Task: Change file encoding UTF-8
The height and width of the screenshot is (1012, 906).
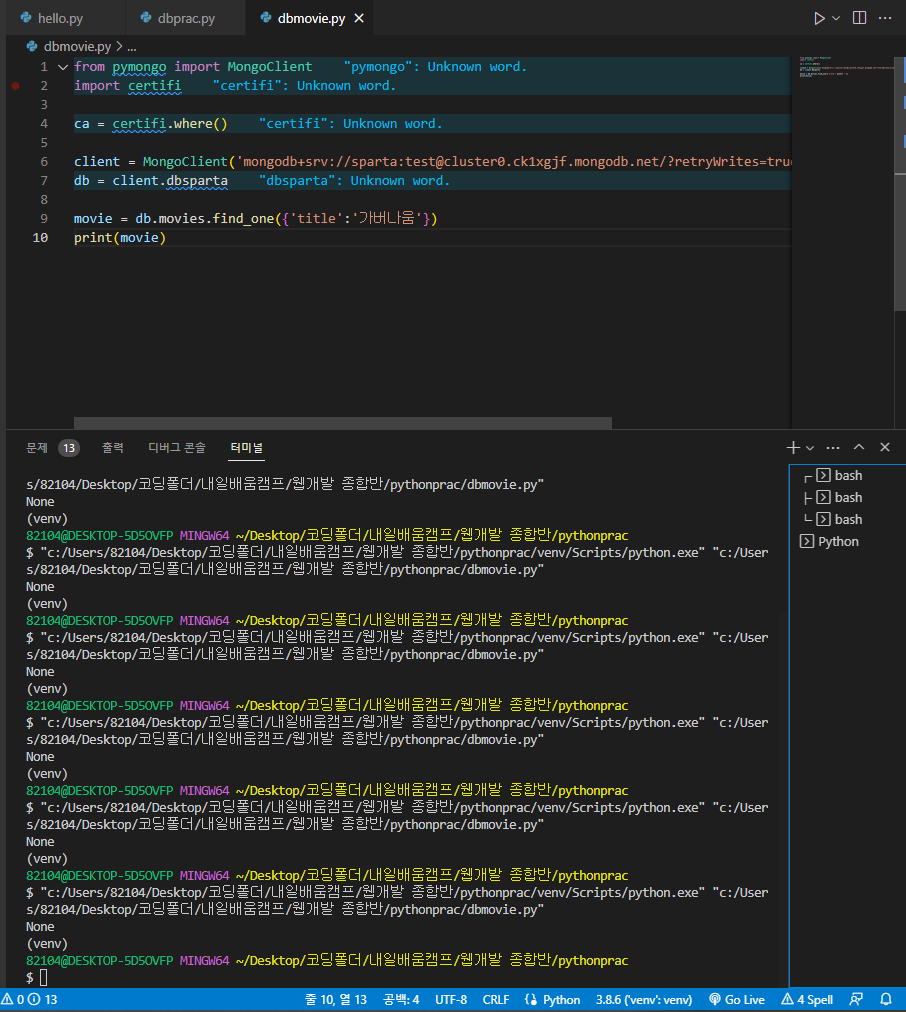Action: (450, 1000)
